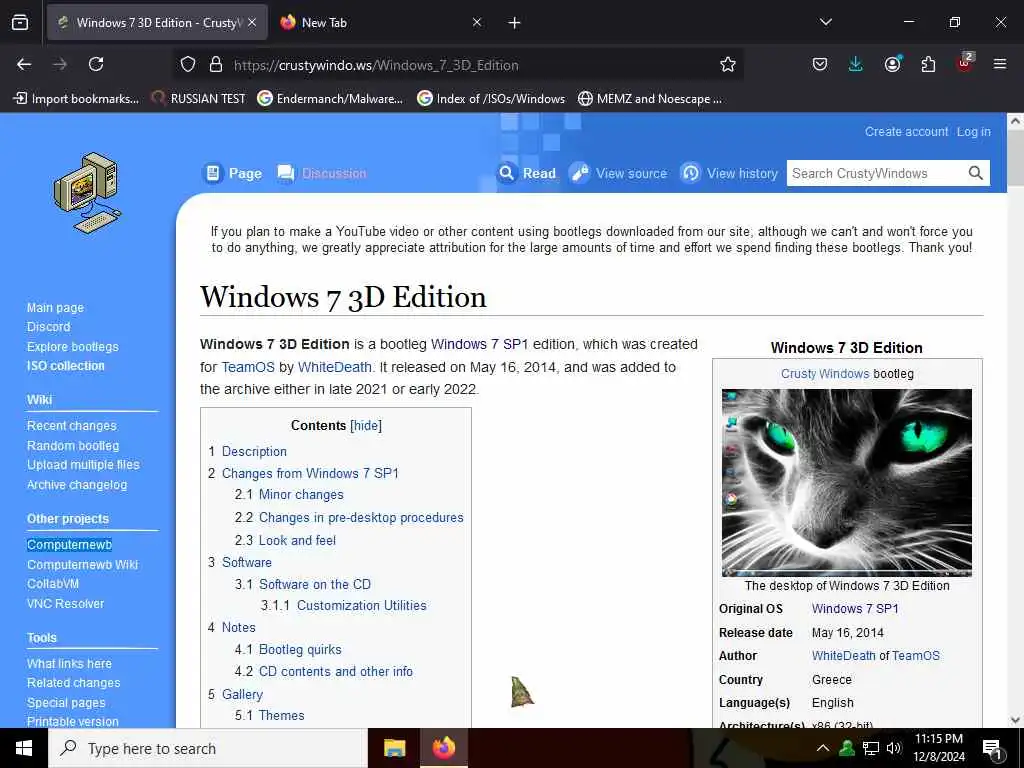Open the View source tab

618,173
